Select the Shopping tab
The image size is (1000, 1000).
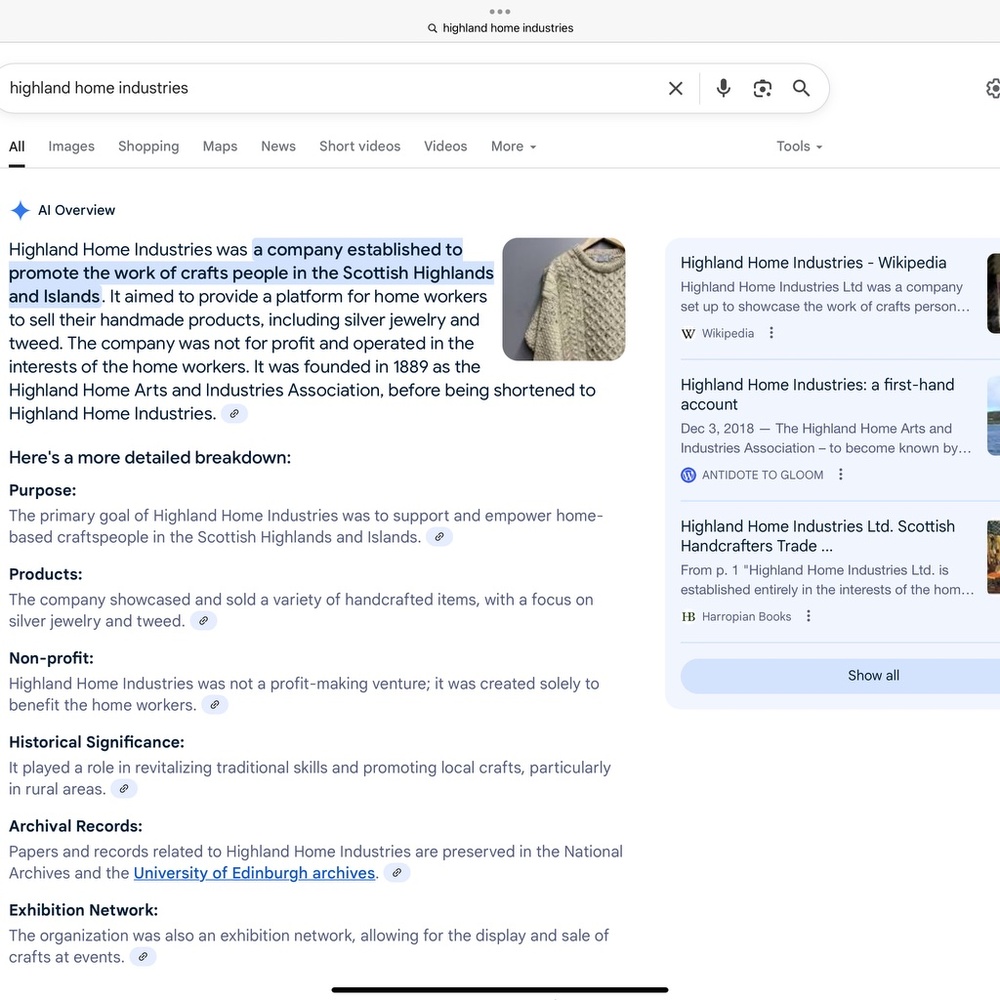point(149,147)
